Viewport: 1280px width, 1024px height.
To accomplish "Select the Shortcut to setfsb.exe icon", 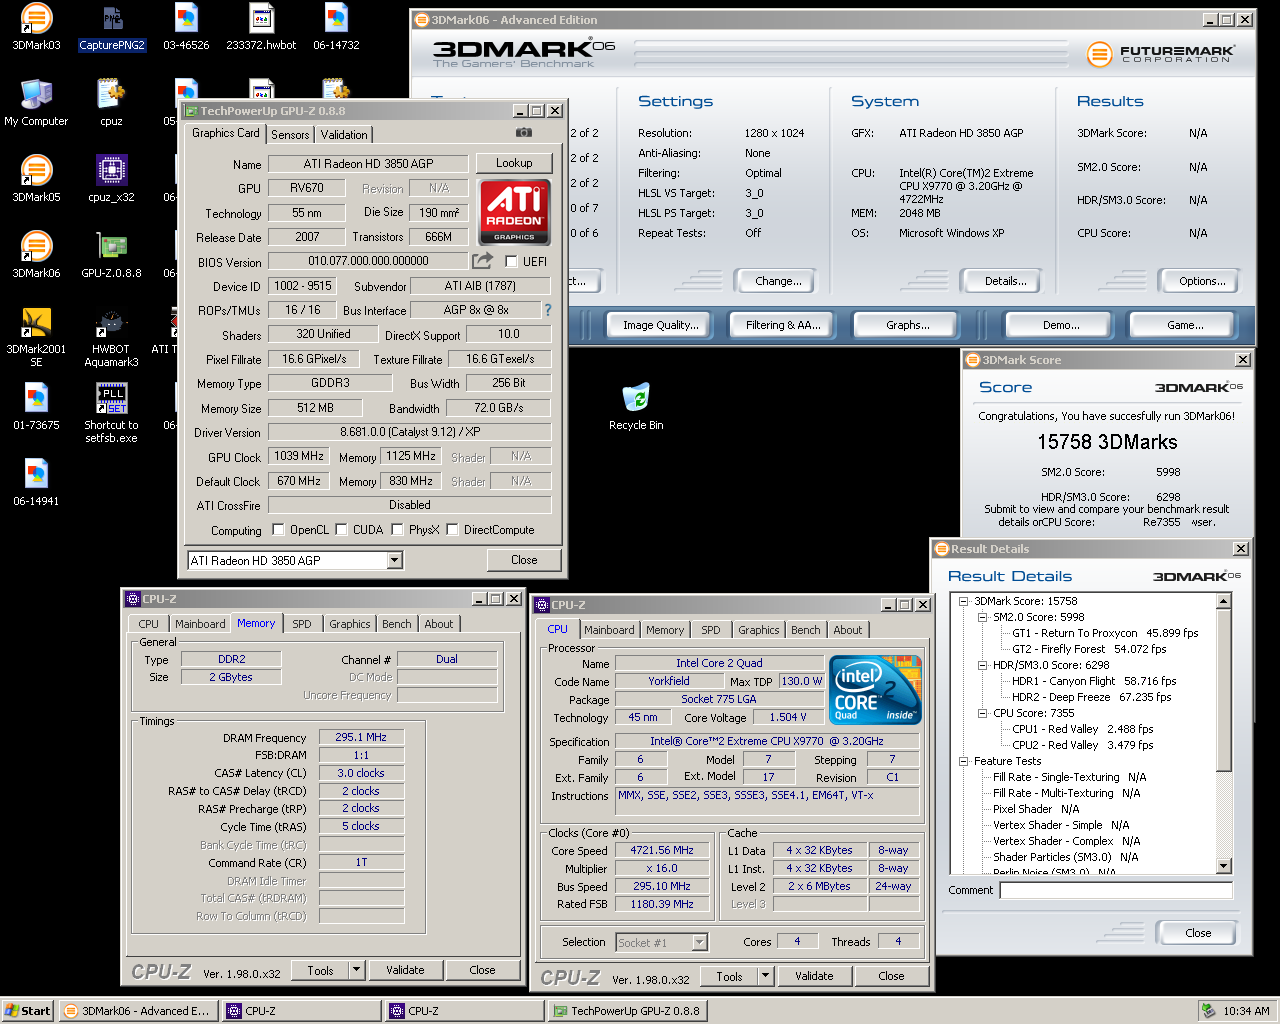I will point(111,413).
